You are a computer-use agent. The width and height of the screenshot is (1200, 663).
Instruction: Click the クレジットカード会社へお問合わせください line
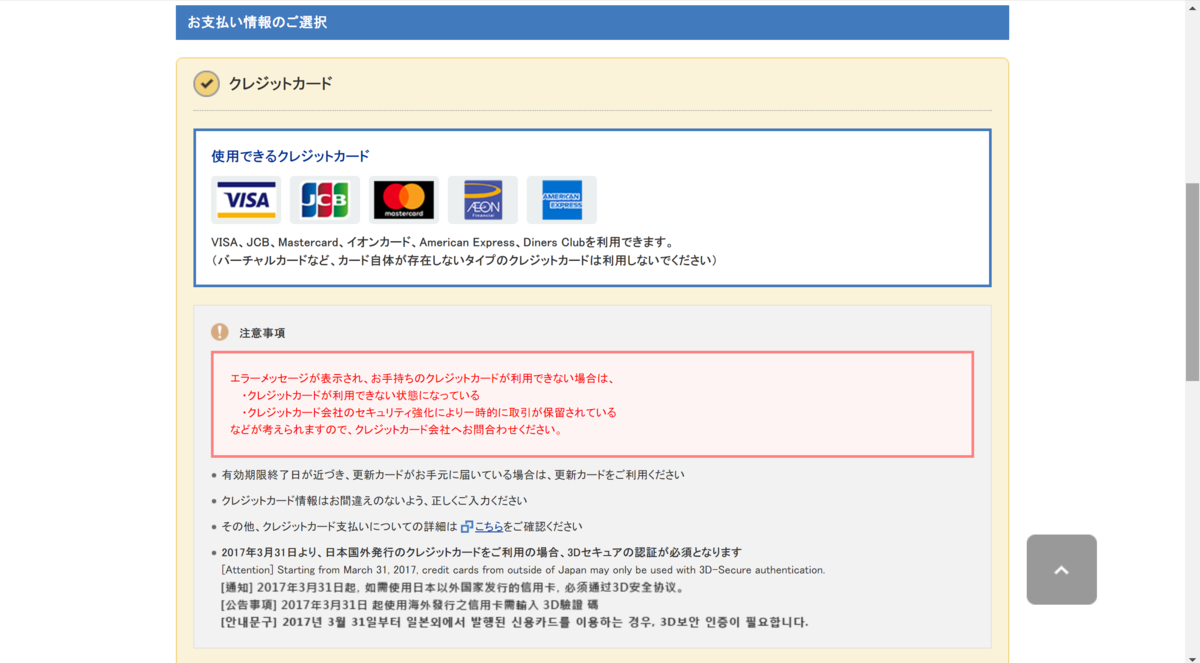[x=396, y=430]
